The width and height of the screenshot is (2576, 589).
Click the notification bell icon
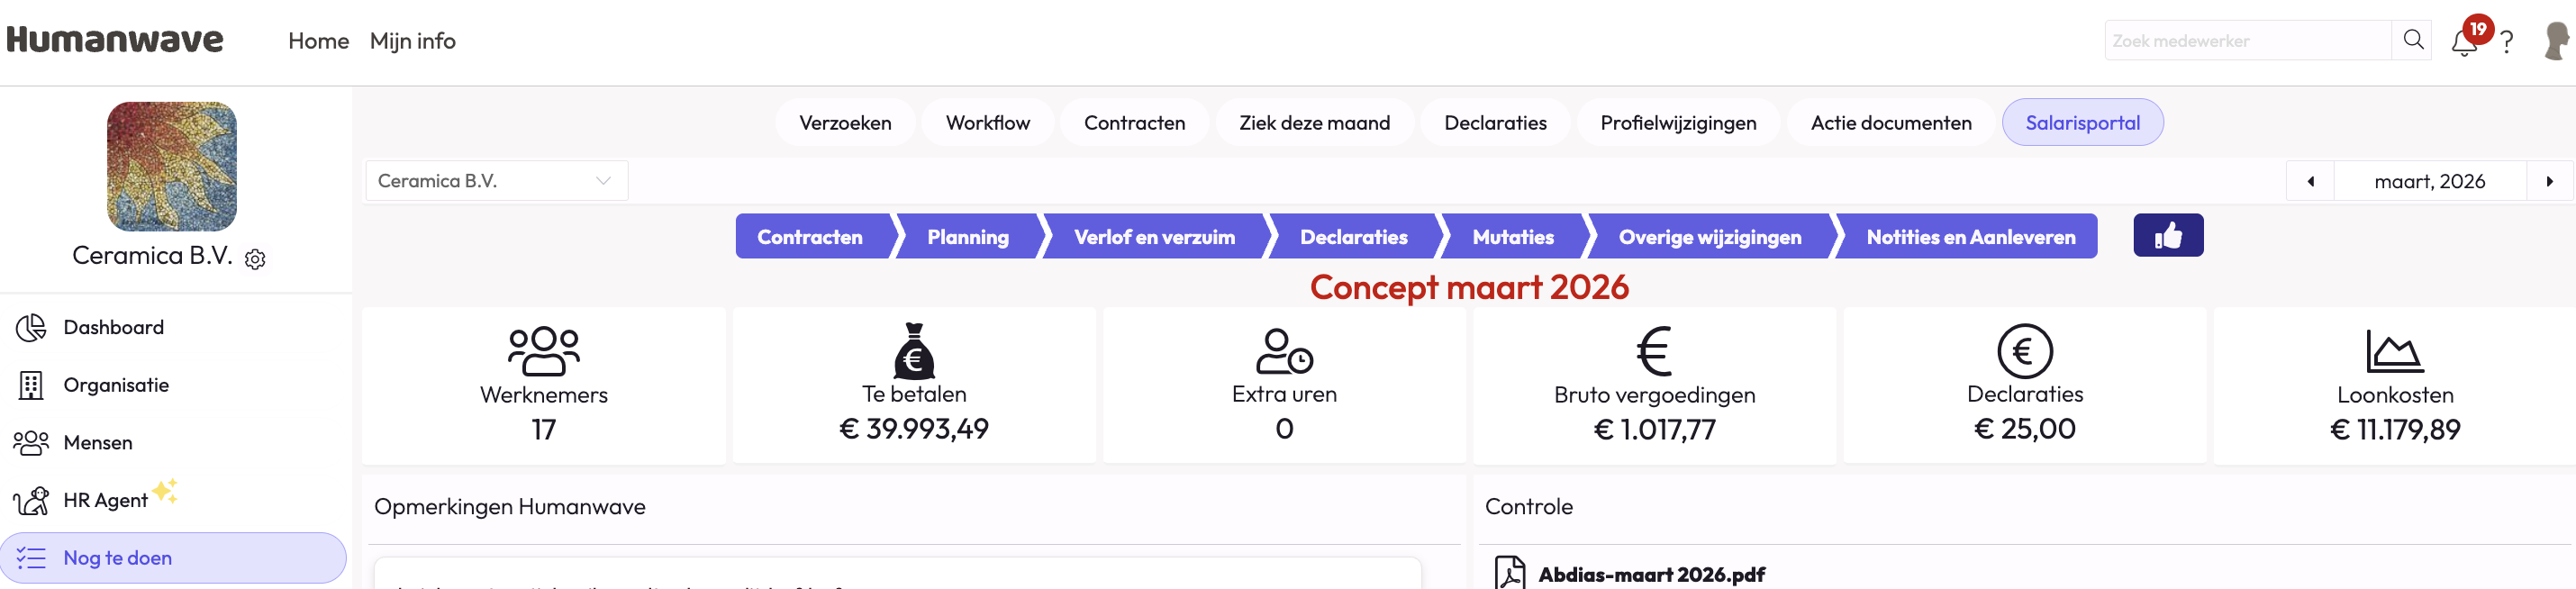(x=2463, y=42)
